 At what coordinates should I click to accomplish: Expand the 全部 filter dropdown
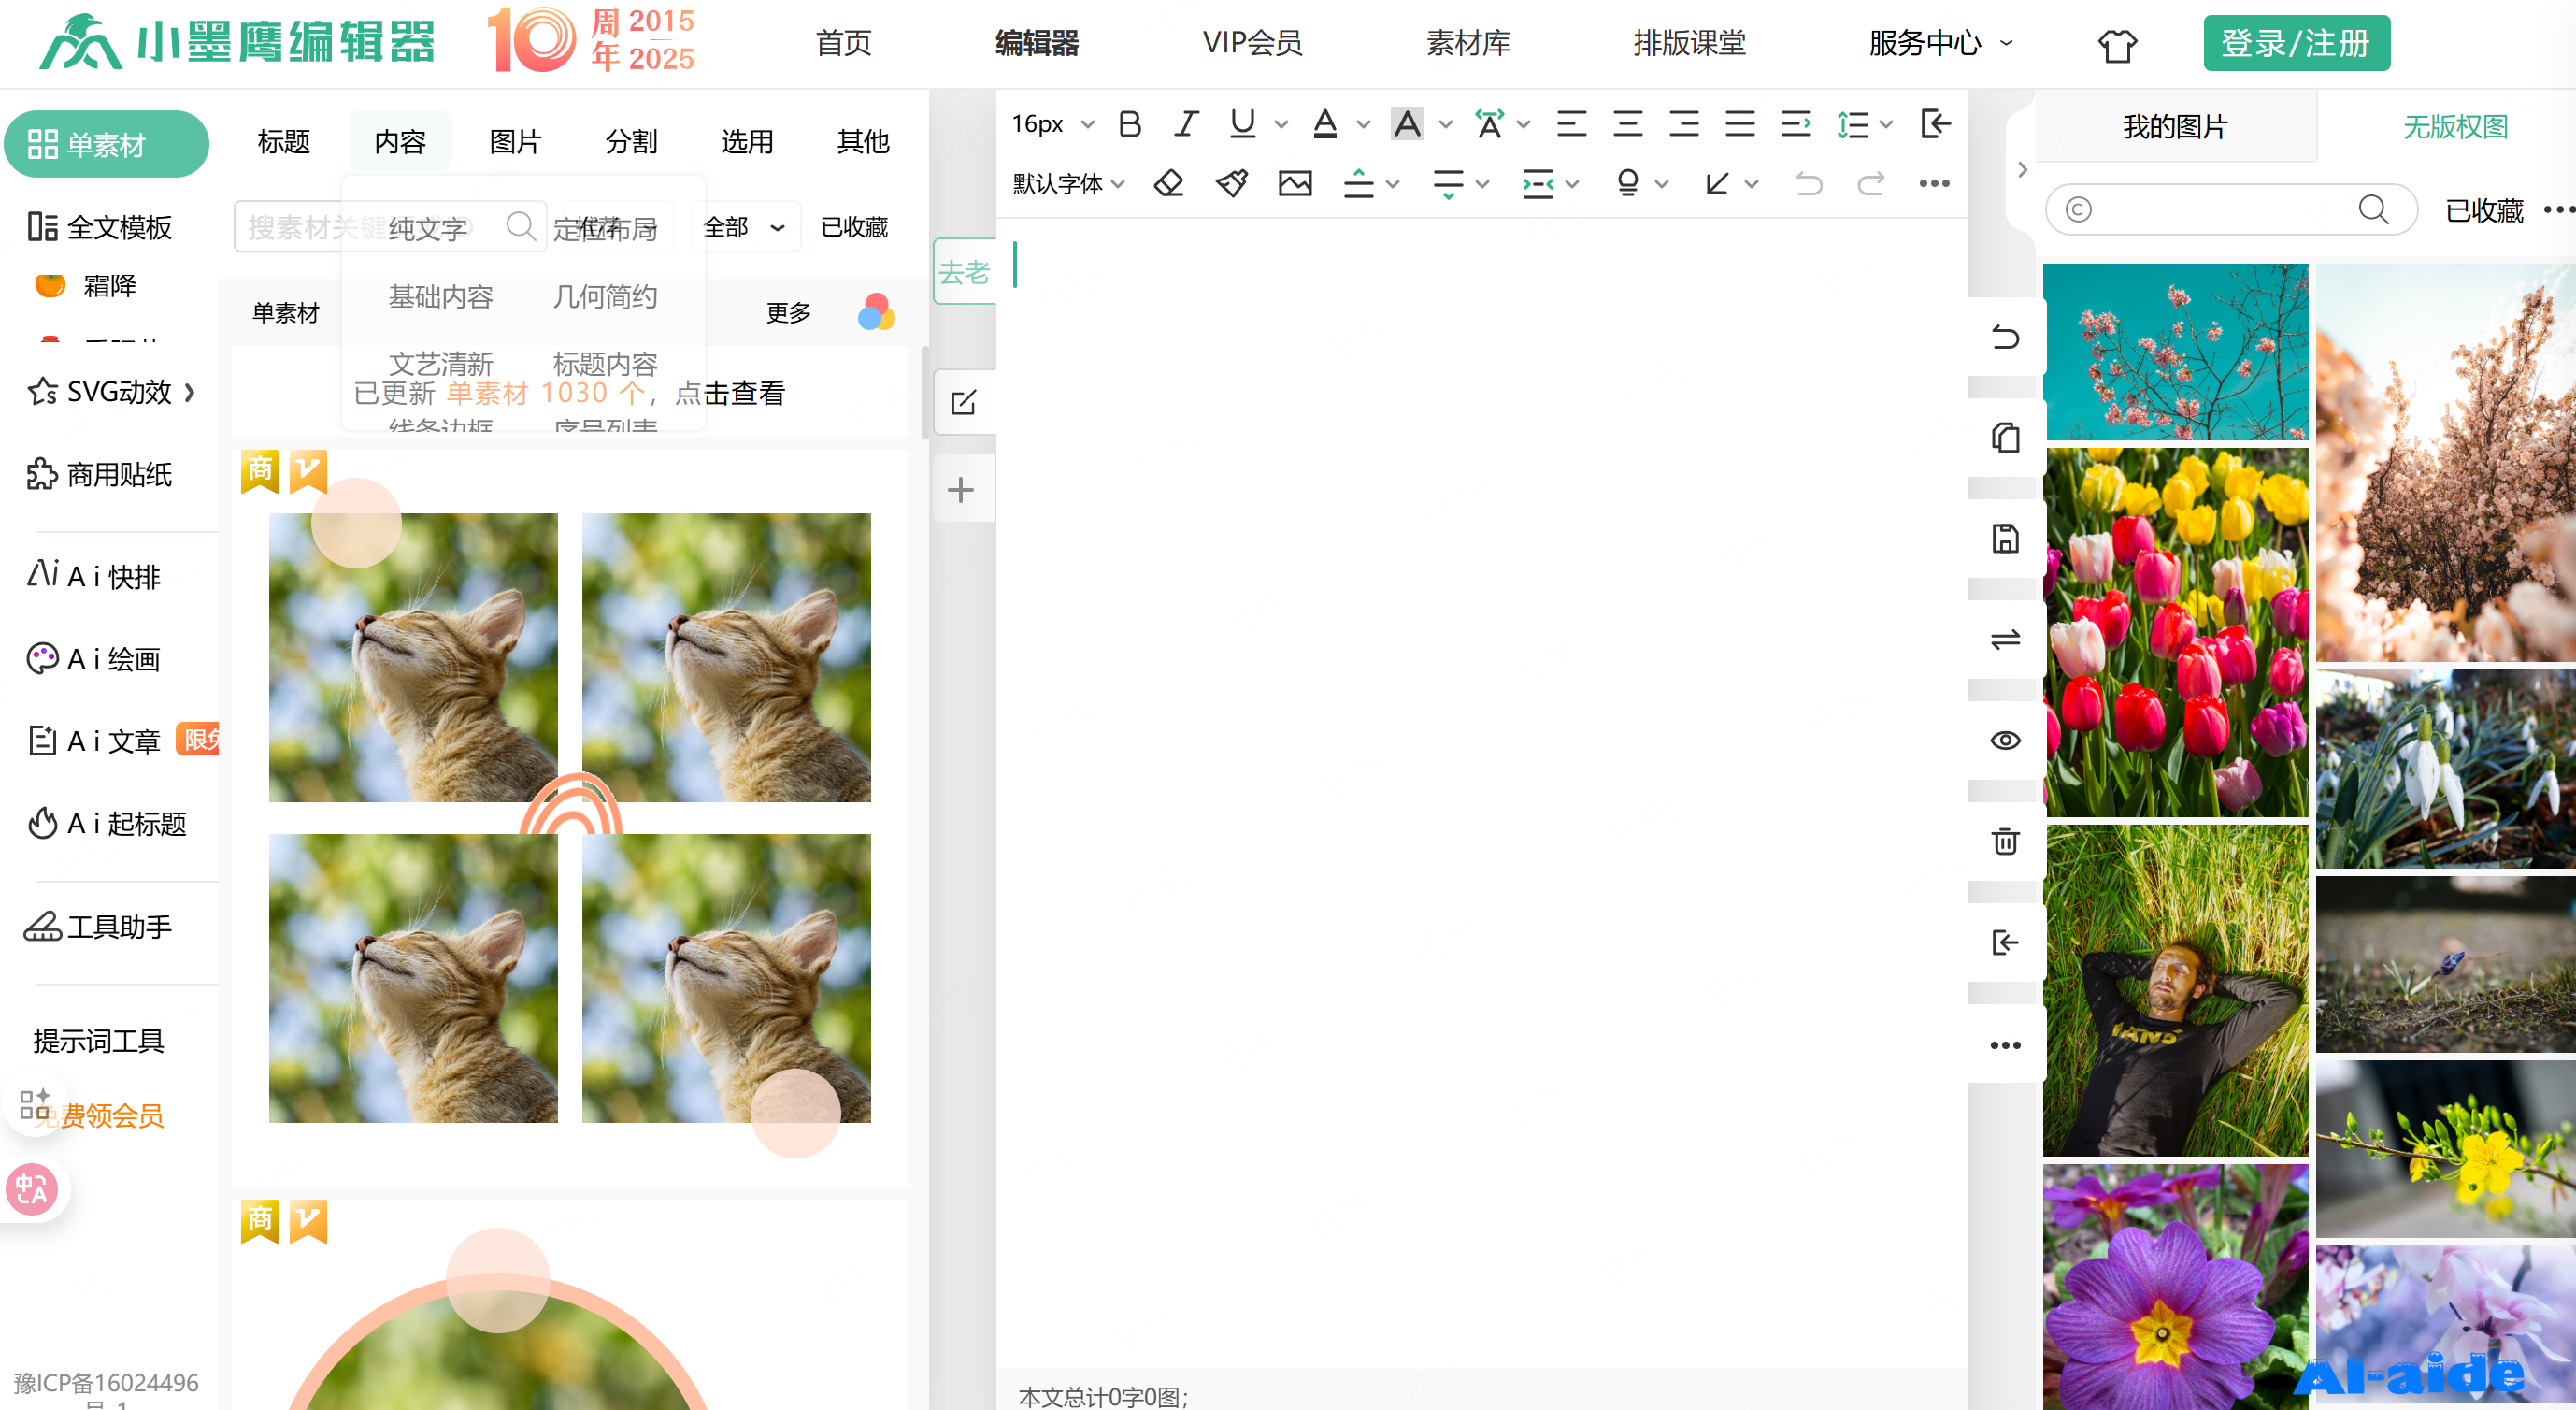point(744,228)
